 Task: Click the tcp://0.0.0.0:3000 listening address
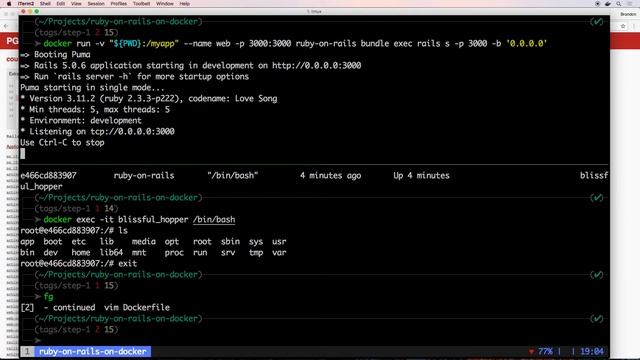click(132, 131)
